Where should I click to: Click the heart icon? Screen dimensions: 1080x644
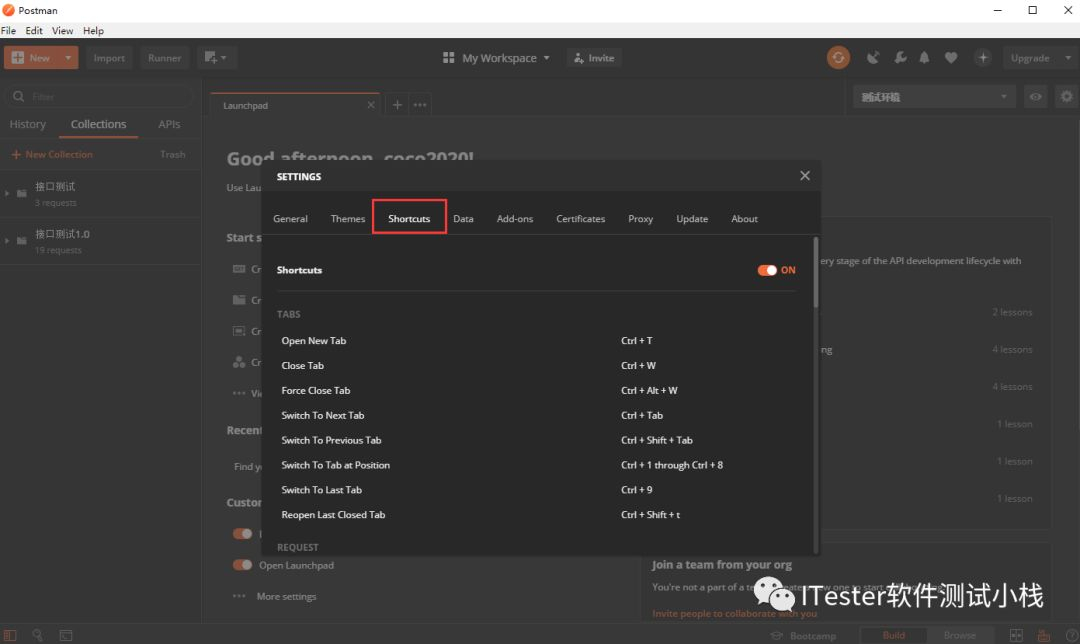tap(951, 58)
